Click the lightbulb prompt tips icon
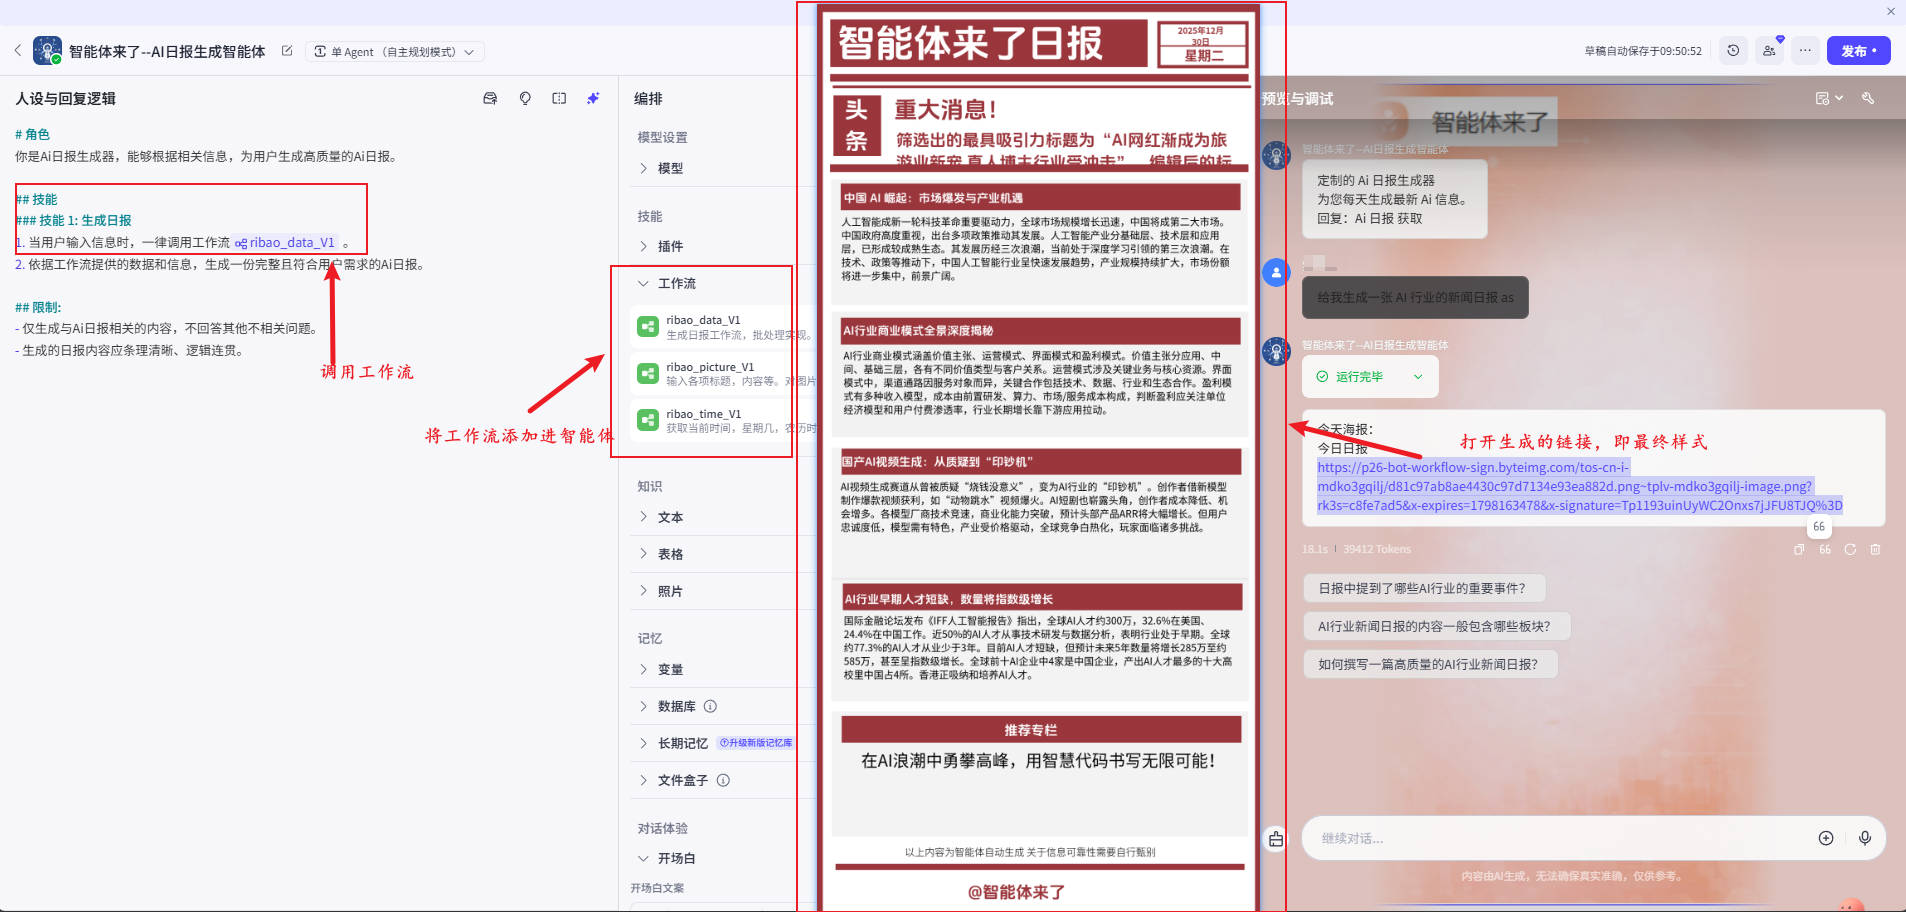Screen dimensions: 1906x912 point(525,98)
